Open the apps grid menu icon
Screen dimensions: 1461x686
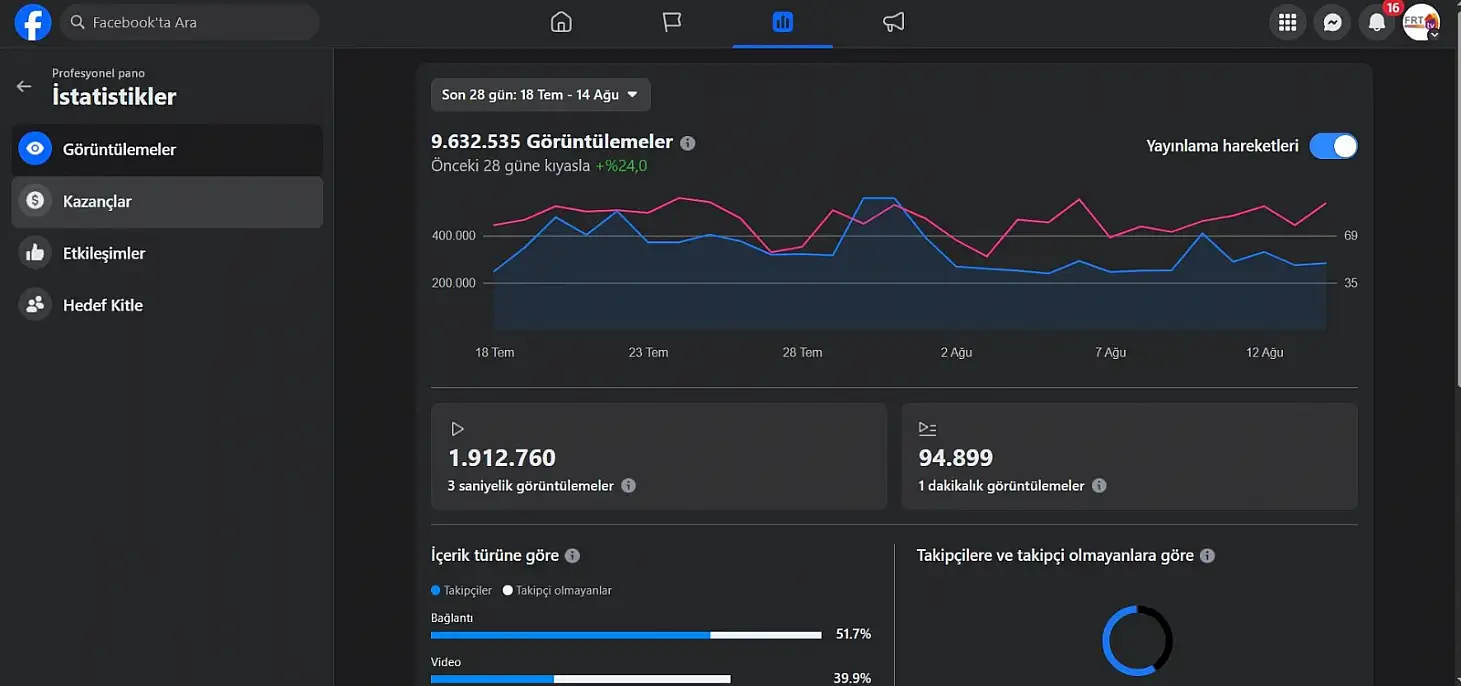tap(1287, 22)
